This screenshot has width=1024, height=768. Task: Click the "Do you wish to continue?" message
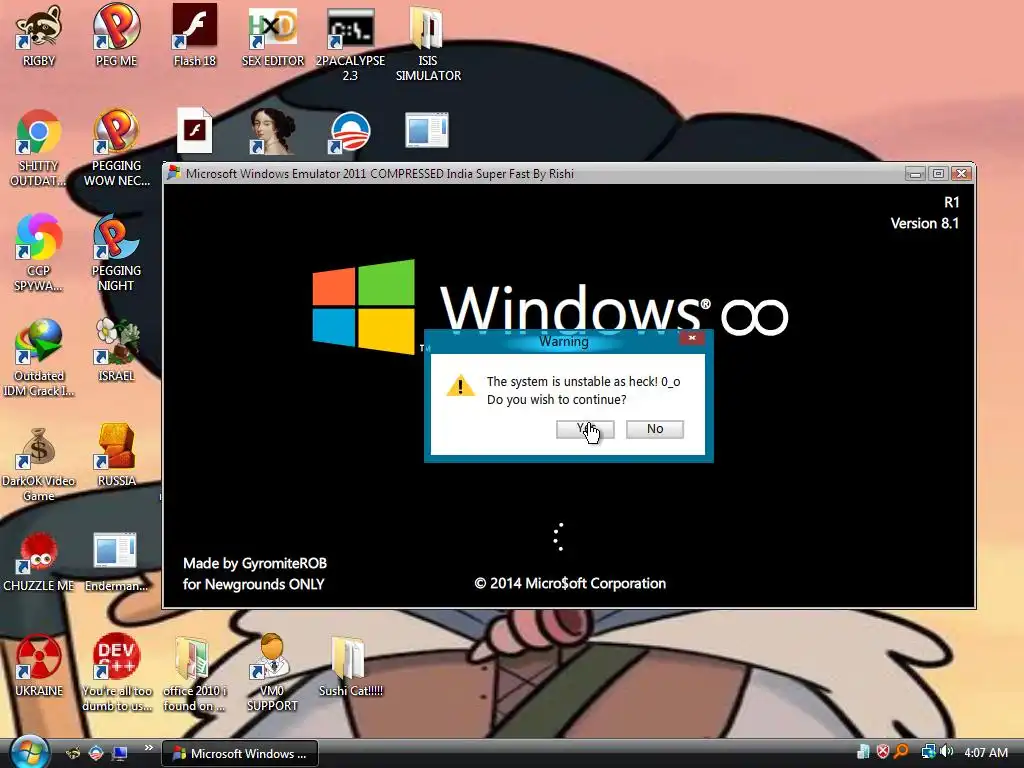556,400
